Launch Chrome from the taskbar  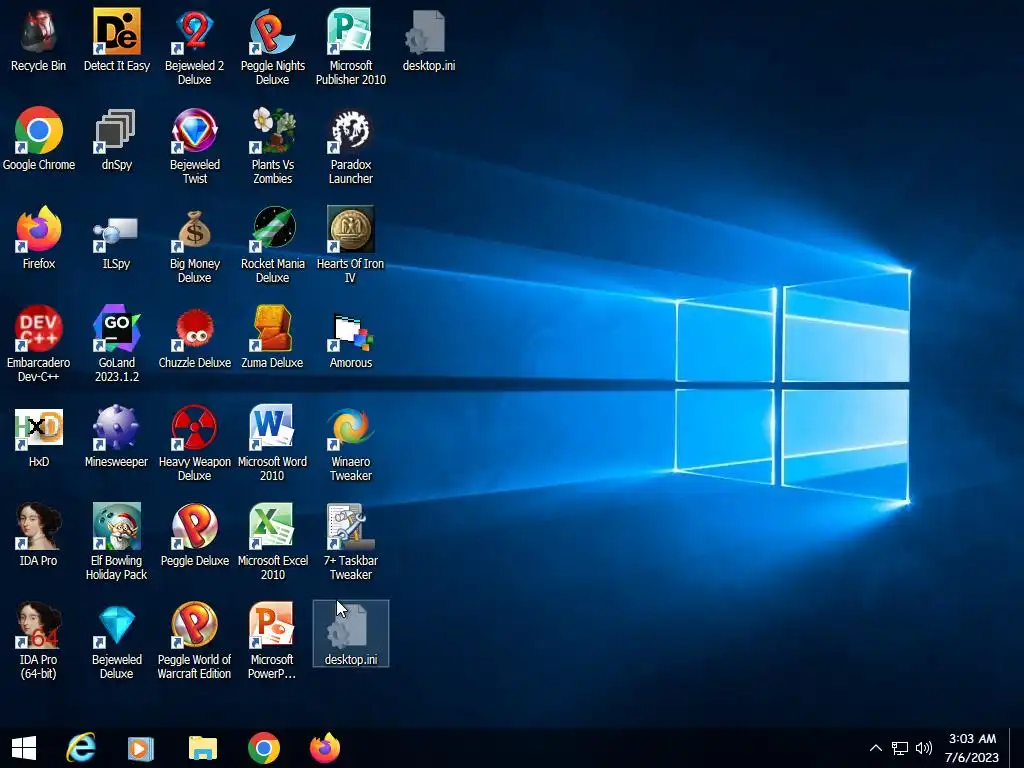pos(264,748)
